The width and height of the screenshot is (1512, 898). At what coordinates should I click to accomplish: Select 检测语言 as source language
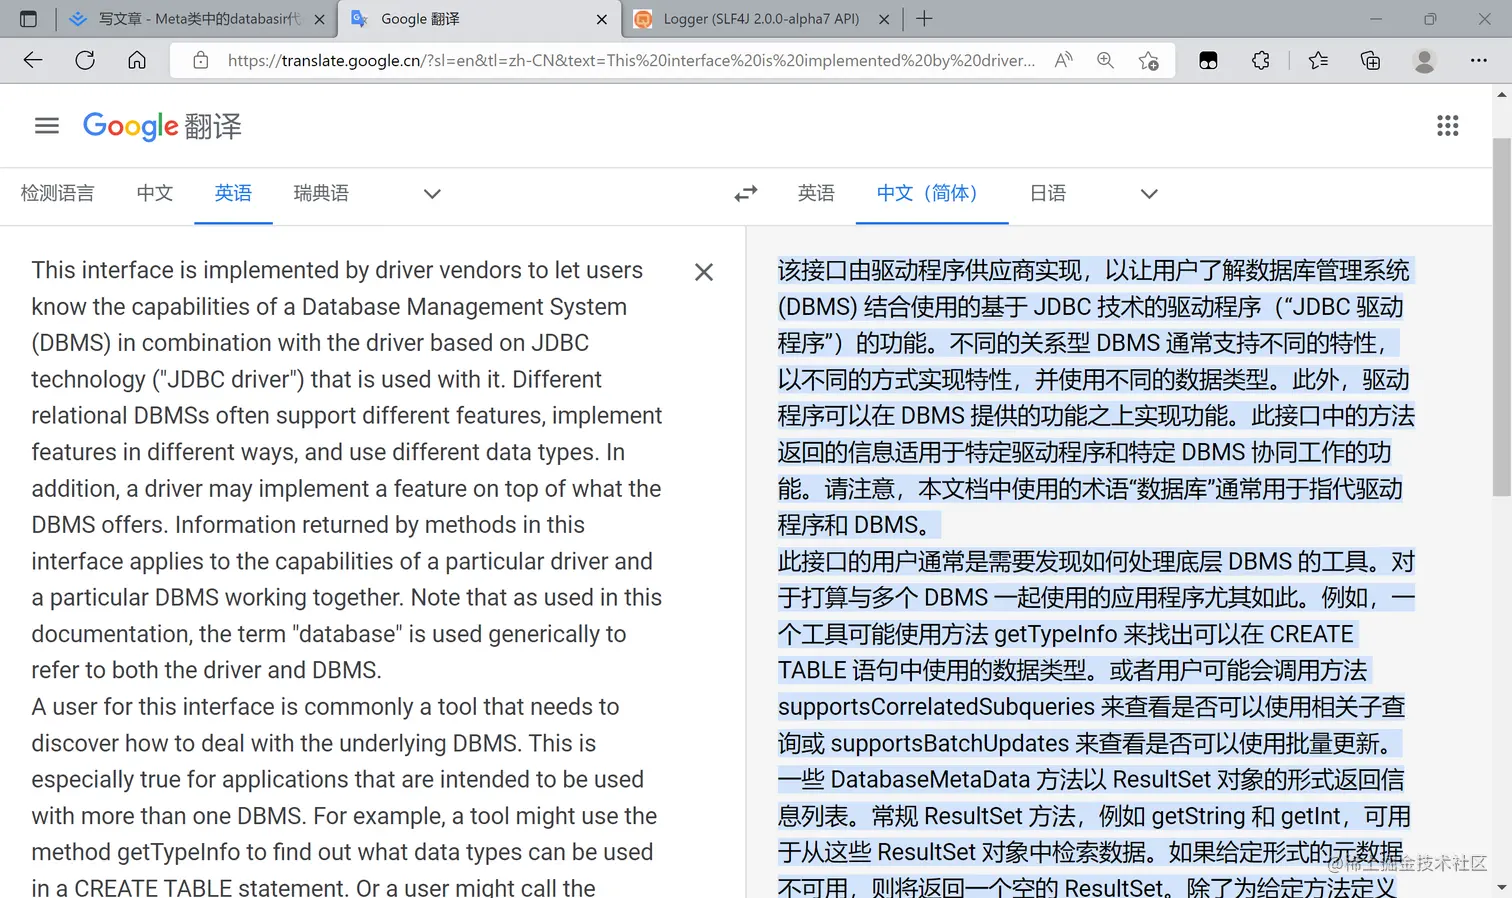[x=58, y=194]
